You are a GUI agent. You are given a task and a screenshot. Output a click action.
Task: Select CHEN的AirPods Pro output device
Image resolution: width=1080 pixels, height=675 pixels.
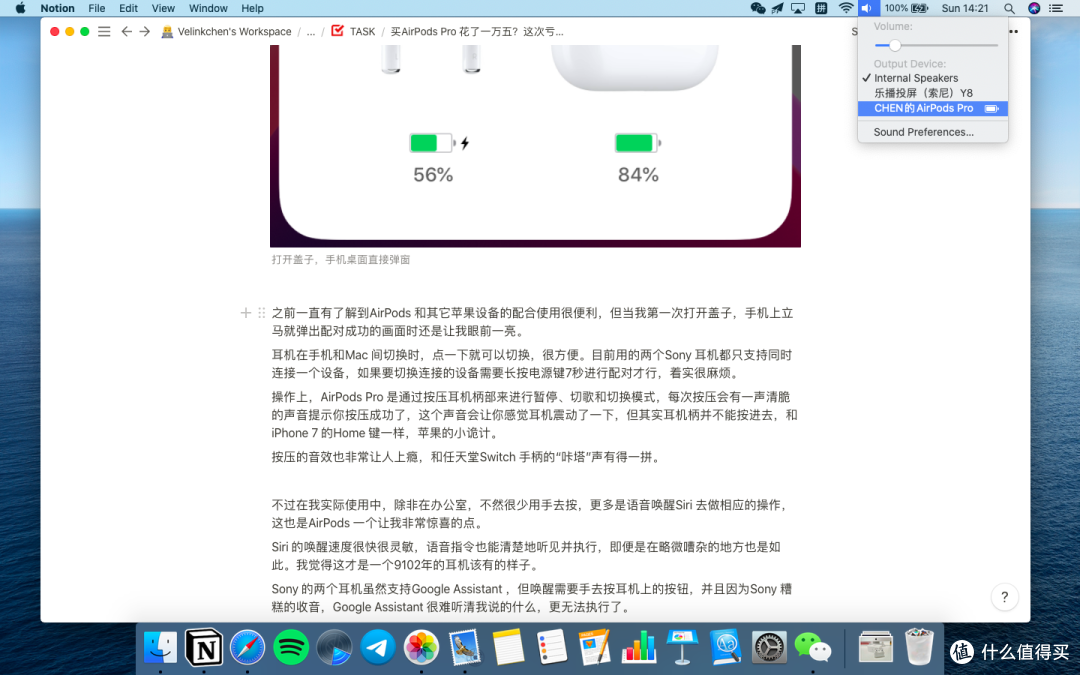[x=933, y=108]
